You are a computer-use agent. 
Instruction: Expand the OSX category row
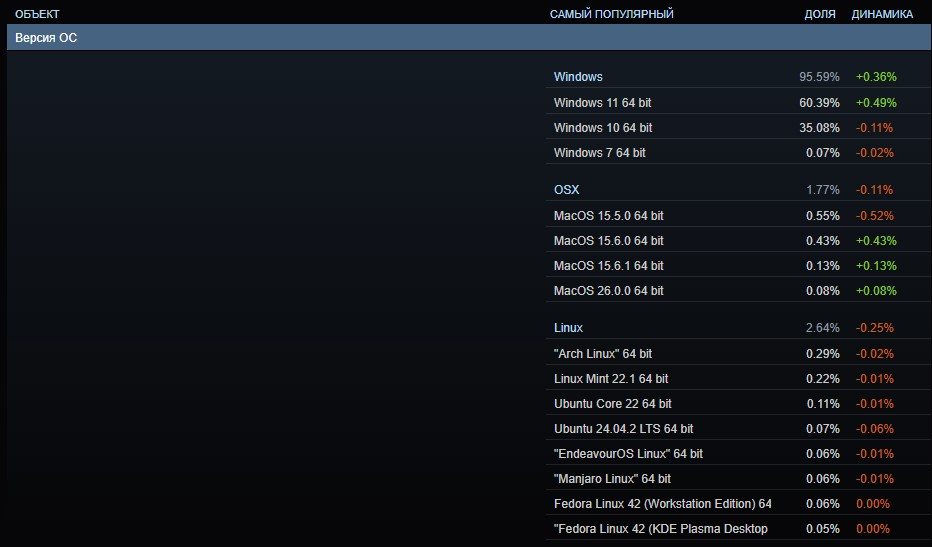(x=738, y=190)
